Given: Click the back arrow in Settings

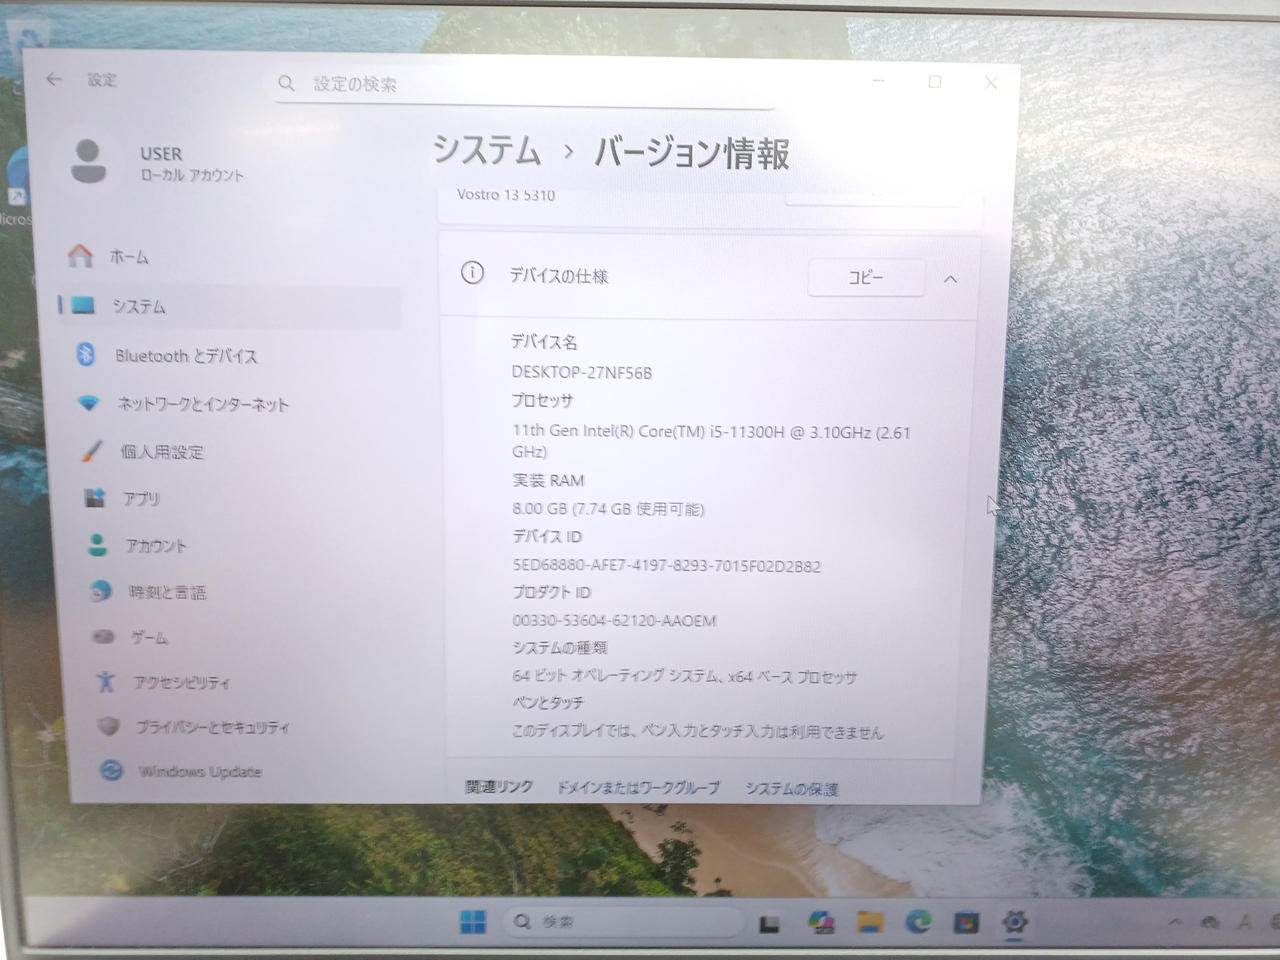Looking at the screenshot, I should 54,80.
